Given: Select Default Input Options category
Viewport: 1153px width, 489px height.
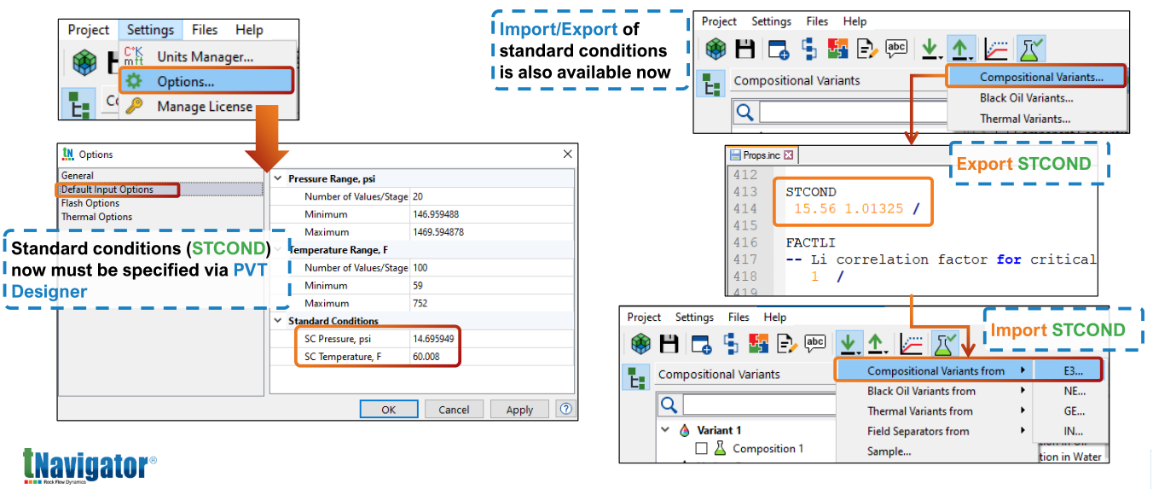Looking at the screenshot, I should [x=107, y=190].
